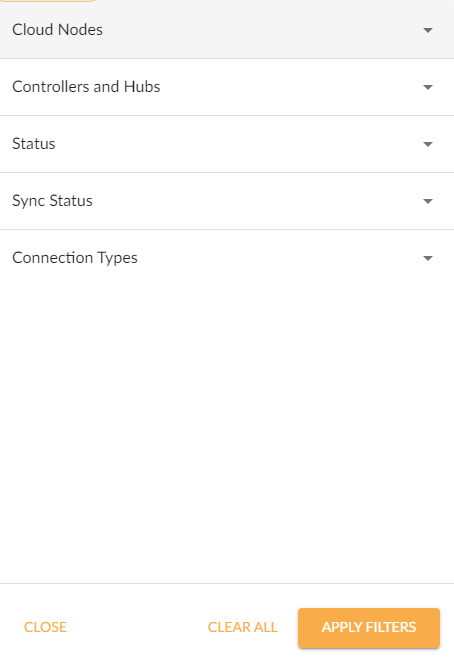The width and height of the screenshot is (454, 666).
Task: Click the orange outlined button at top
Action: (48, 1)
